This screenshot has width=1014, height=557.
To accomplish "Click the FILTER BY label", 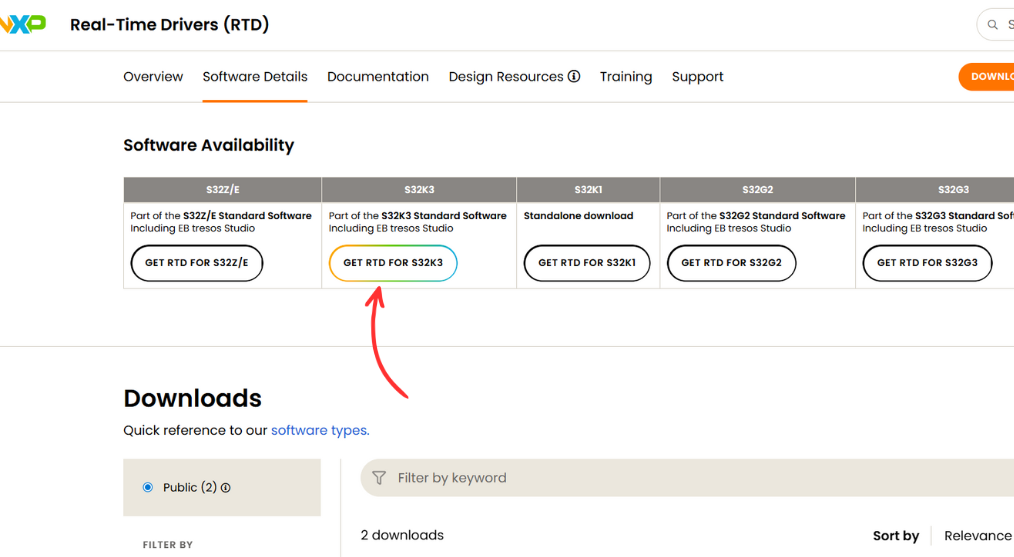I will click(x=167, y=545).
